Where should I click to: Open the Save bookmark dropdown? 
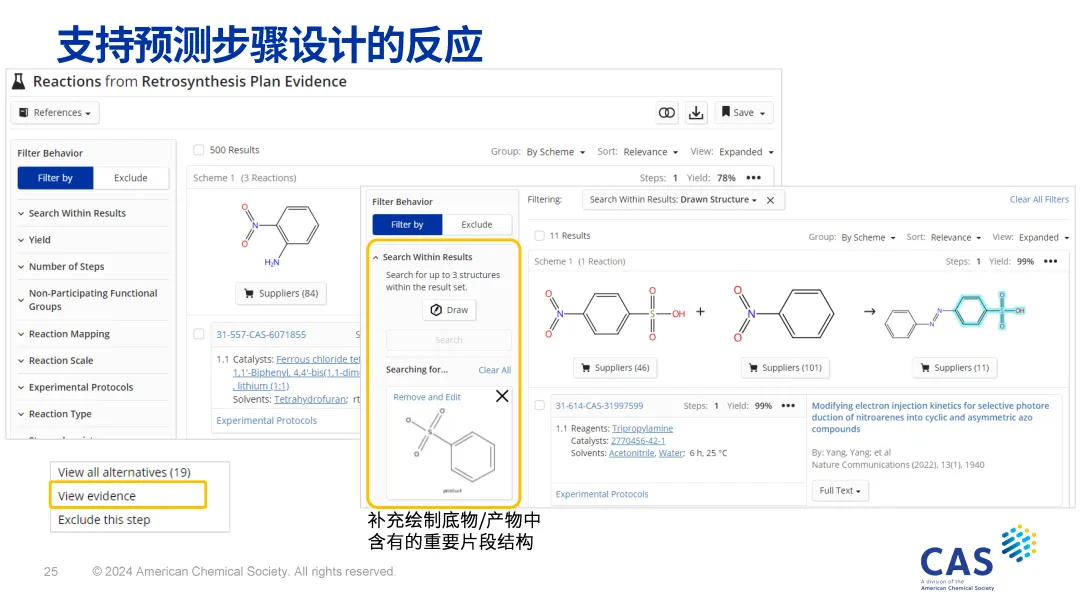[744, 113]
